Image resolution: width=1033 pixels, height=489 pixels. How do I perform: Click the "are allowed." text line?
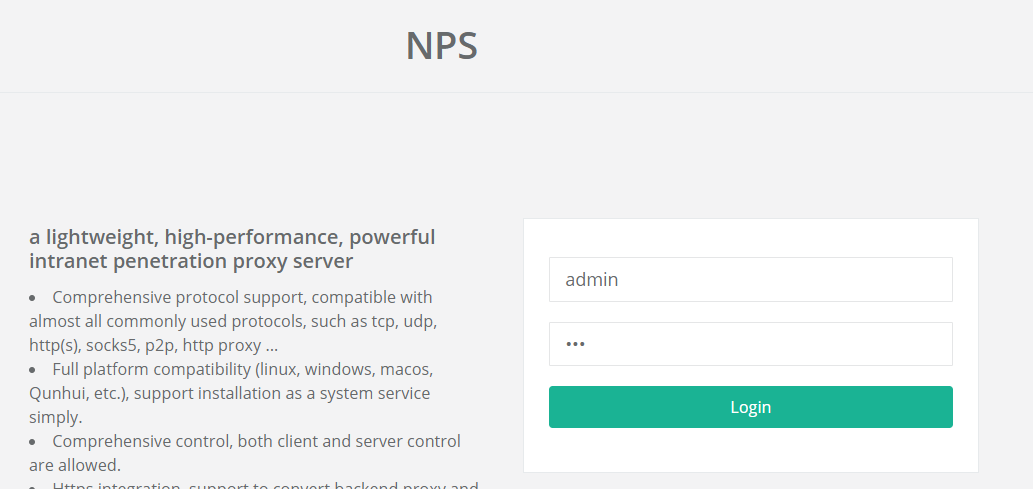tap(75, 465)
